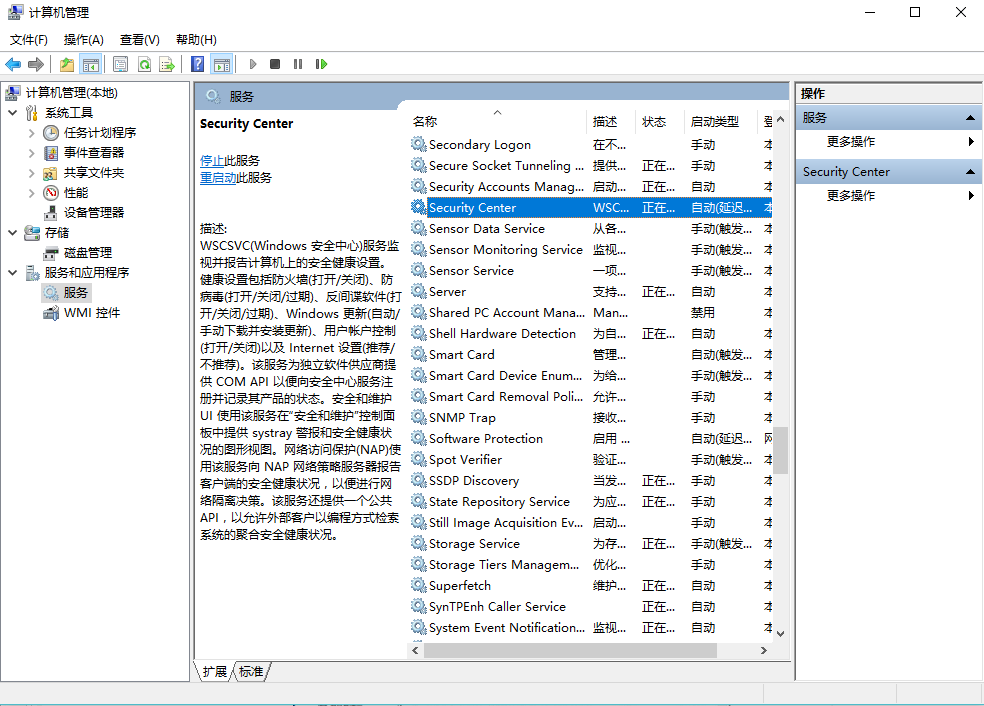Collapse the Security Center actions section
Viewport: 984px width, 706px height.
pyautogui.click(x=970, y=172)
